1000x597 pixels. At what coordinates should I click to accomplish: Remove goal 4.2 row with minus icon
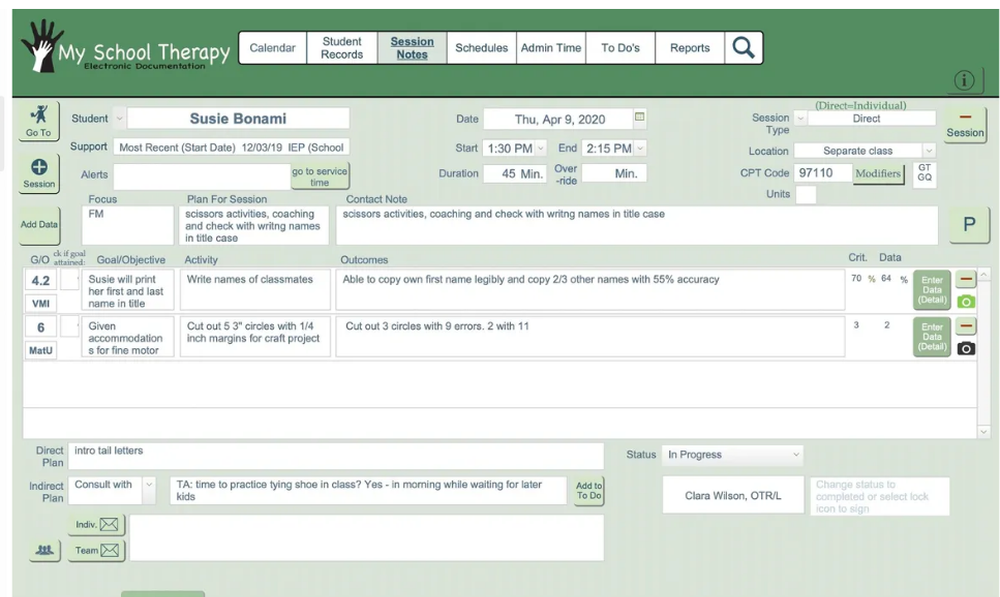click(x=966, y=279)
